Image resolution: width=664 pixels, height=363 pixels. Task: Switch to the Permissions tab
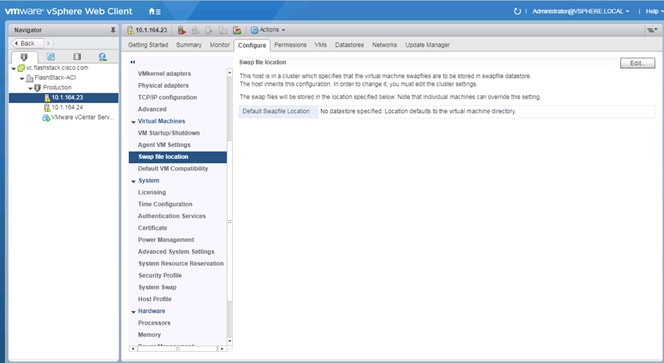click(x=290, y=45)
